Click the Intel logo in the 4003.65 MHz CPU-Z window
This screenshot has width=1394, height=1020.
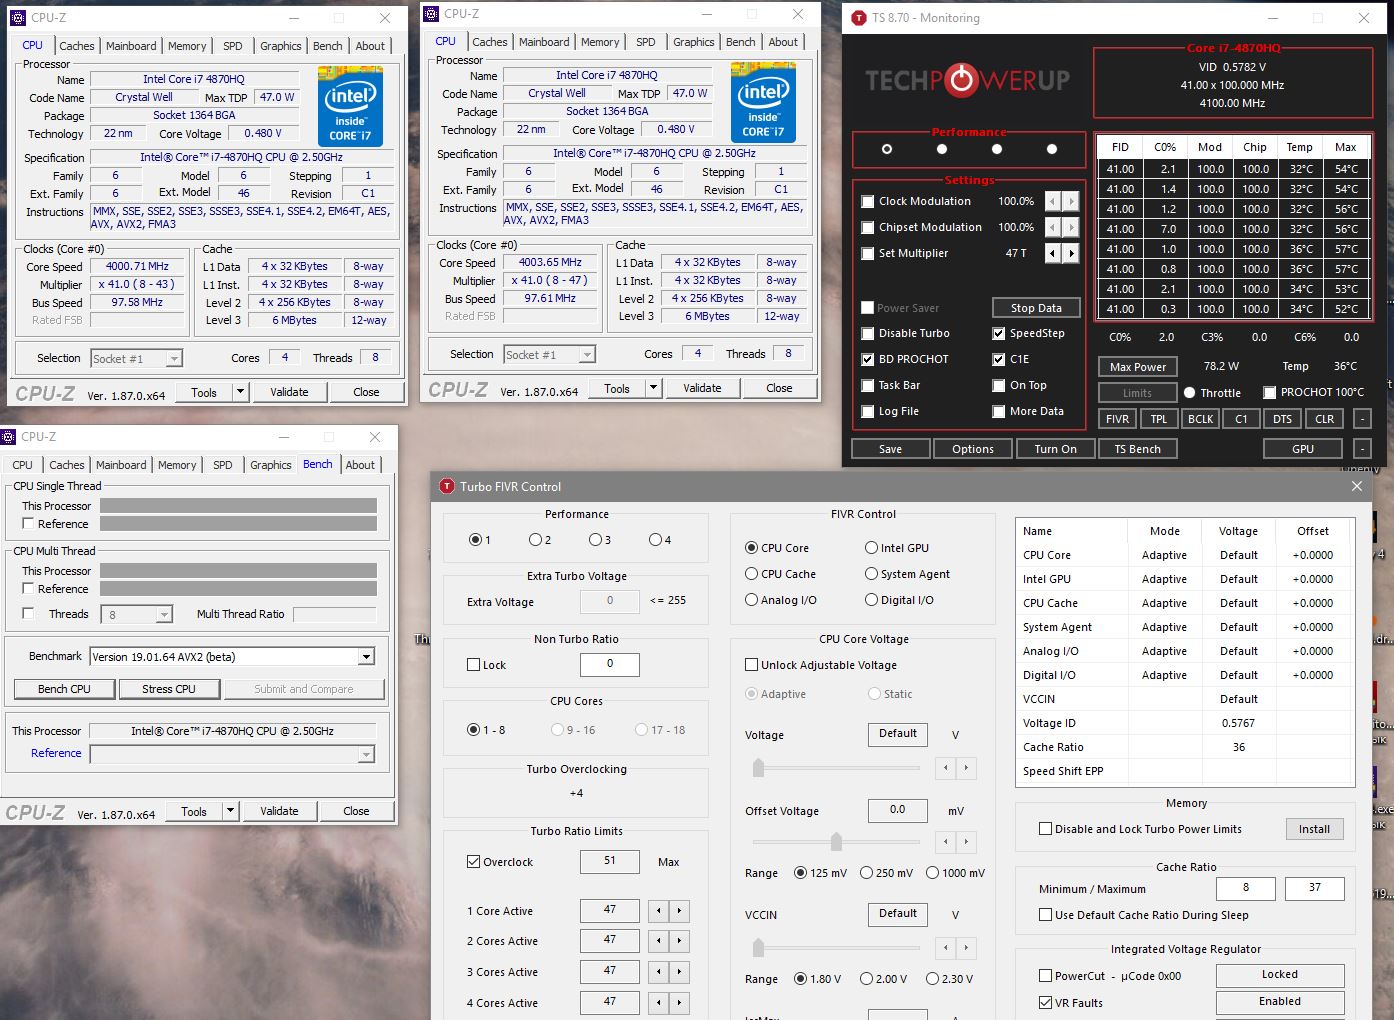(763, 102)
